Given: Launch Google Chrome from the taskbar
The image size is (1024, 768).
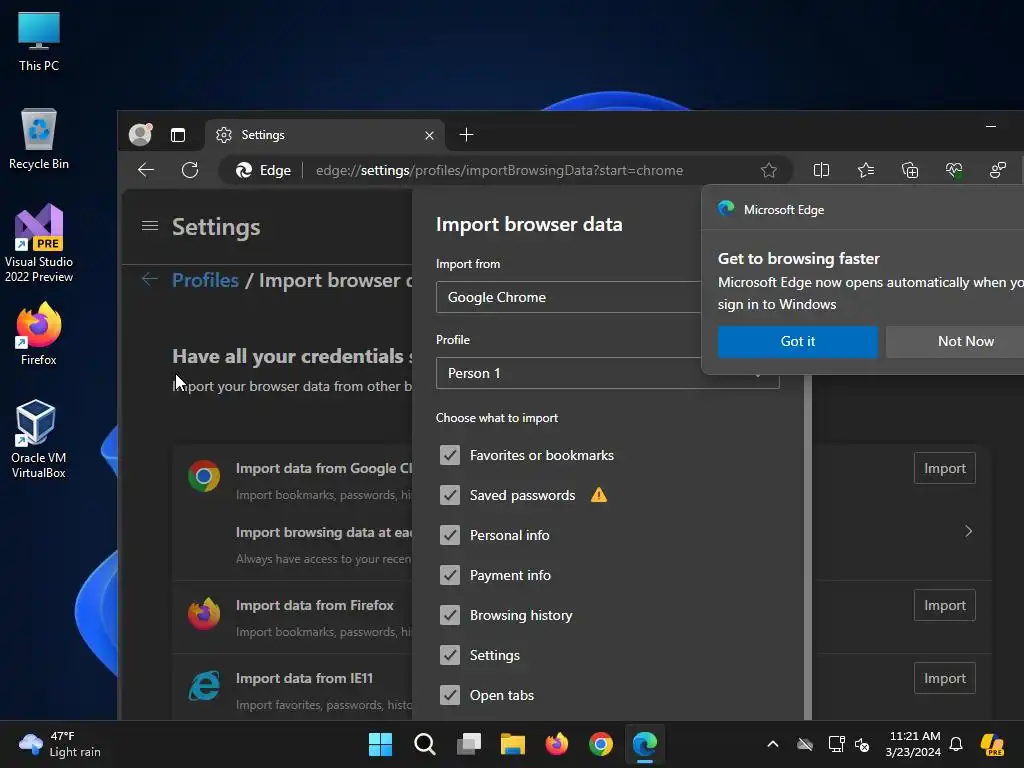Looking at the screenshot, I should (601, 744).
